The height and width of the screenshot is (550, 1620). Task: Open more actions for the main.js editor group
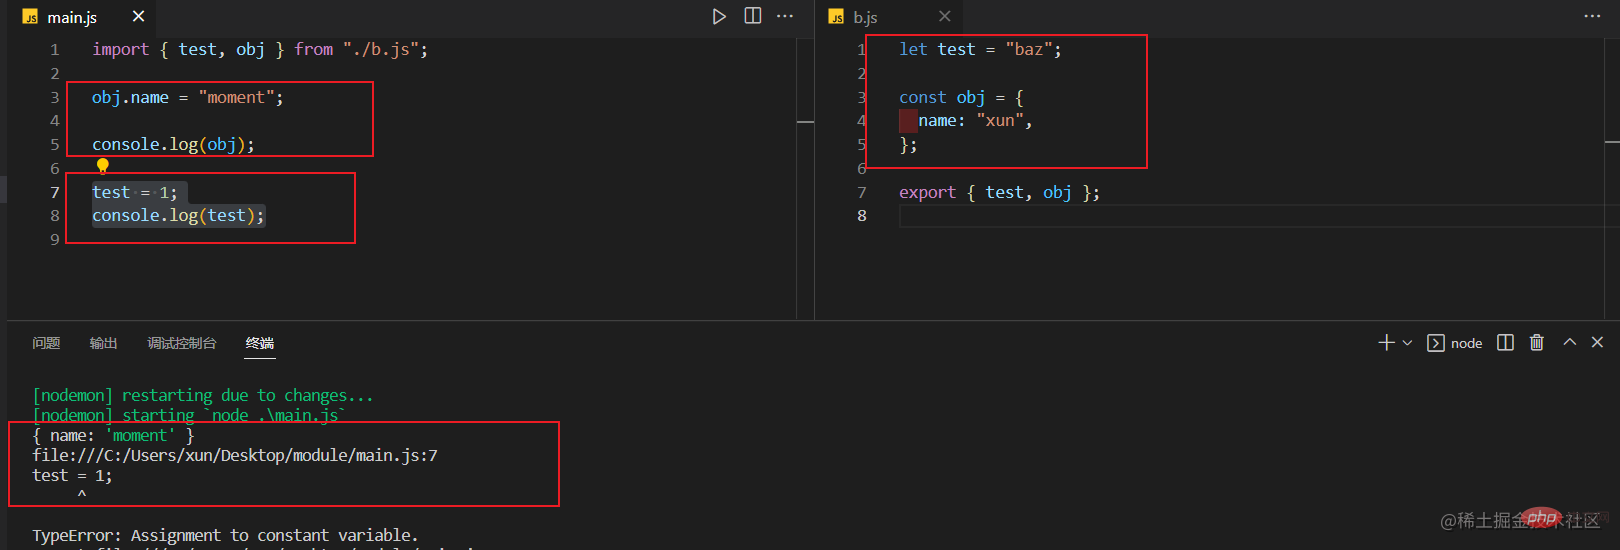click(x=785, y=16)
